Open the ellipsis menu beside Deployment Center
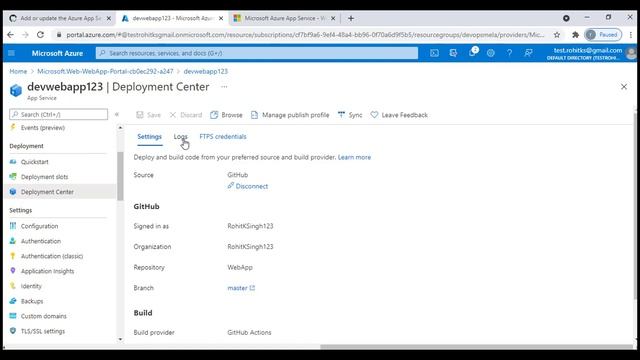Screen dimensions: 640x360 pyautogui.click(x=224, y=87)
